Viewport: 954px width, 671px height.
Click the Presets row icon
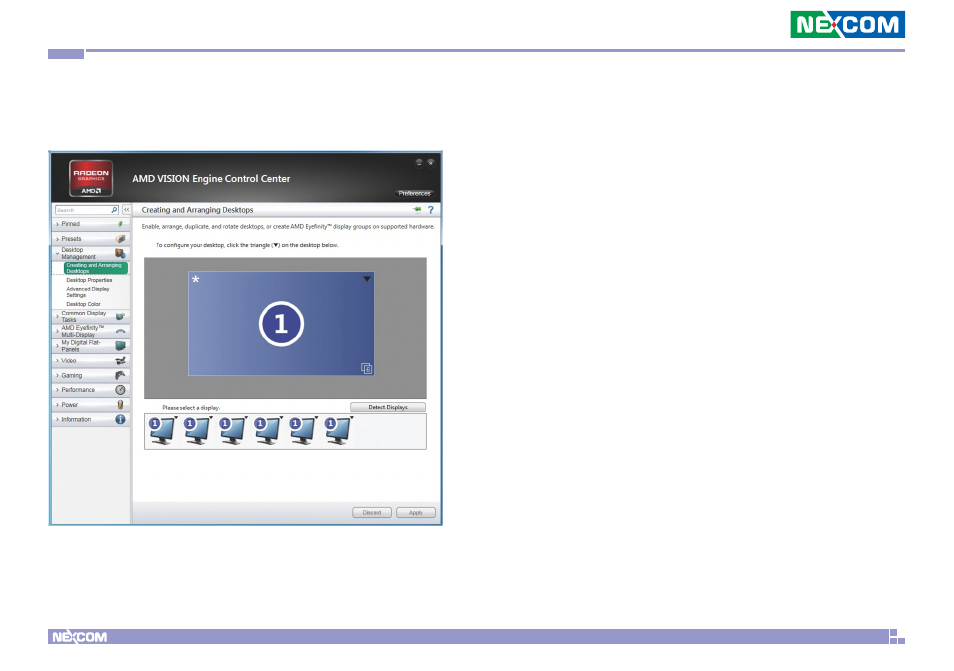click(x=120, y=238)
